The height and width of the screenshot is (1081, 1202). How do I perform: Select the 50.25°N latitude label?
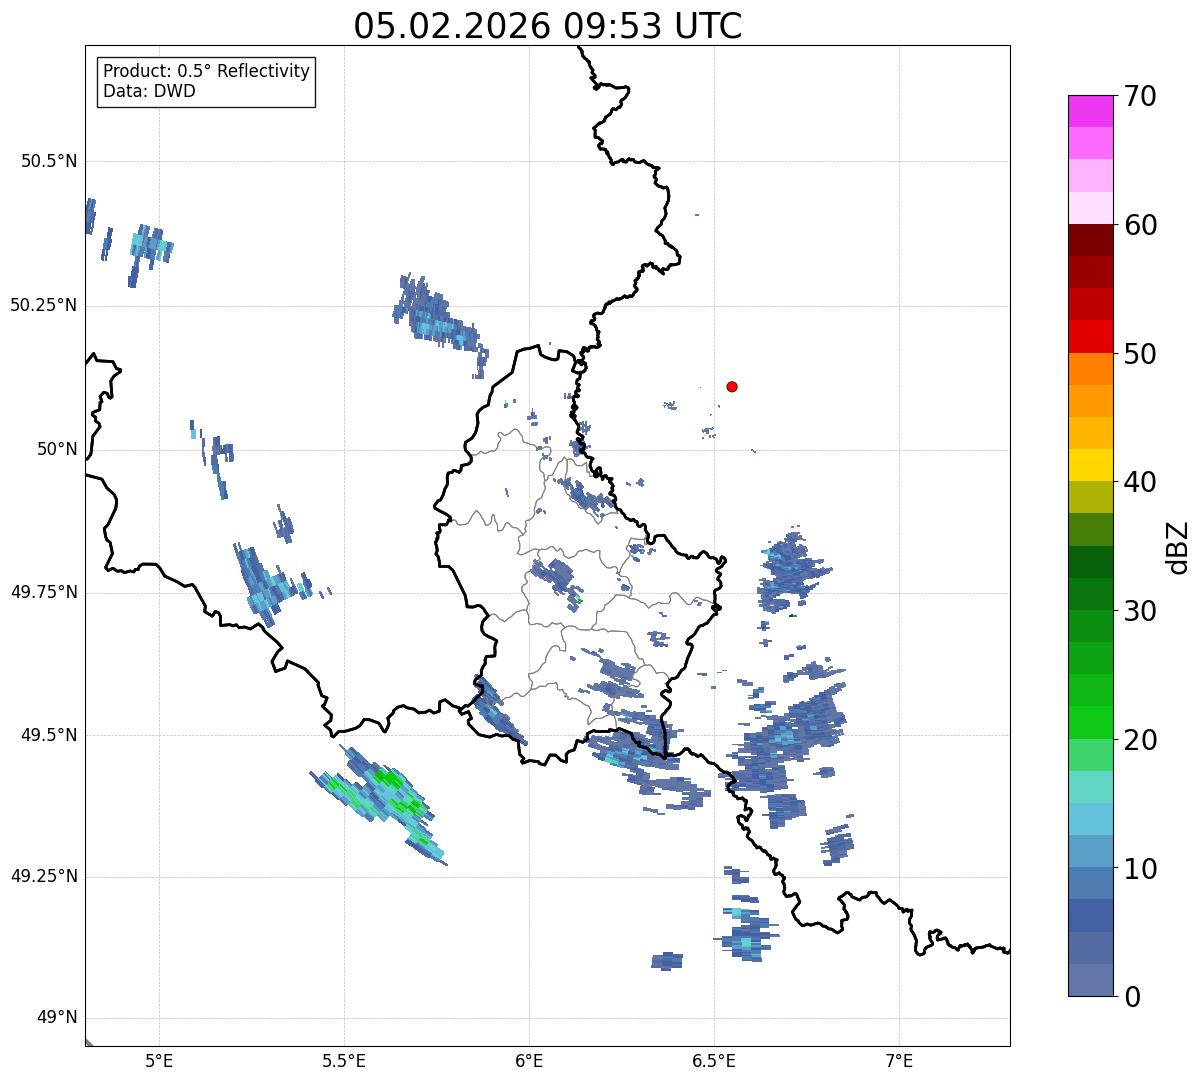[x=44, y=305]
